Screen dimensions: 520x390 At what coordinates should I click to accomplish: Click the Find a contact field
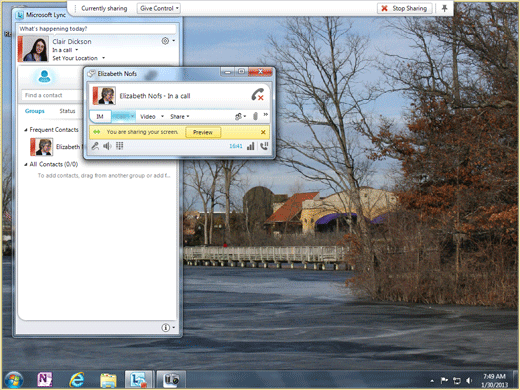pyautogui.click(x=52, y=95)
